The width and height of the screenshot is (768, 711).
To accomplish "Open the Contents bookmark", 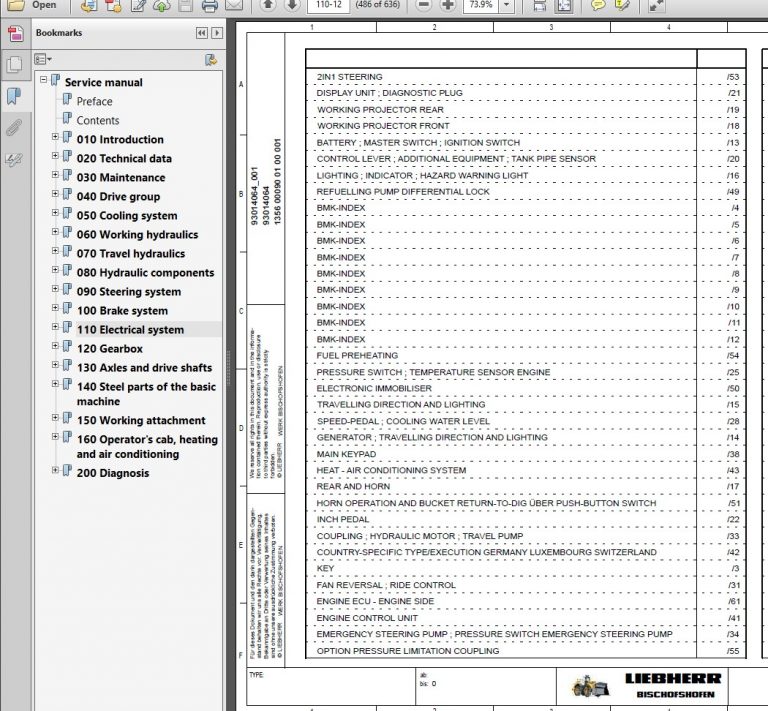I will pos(98,120).
